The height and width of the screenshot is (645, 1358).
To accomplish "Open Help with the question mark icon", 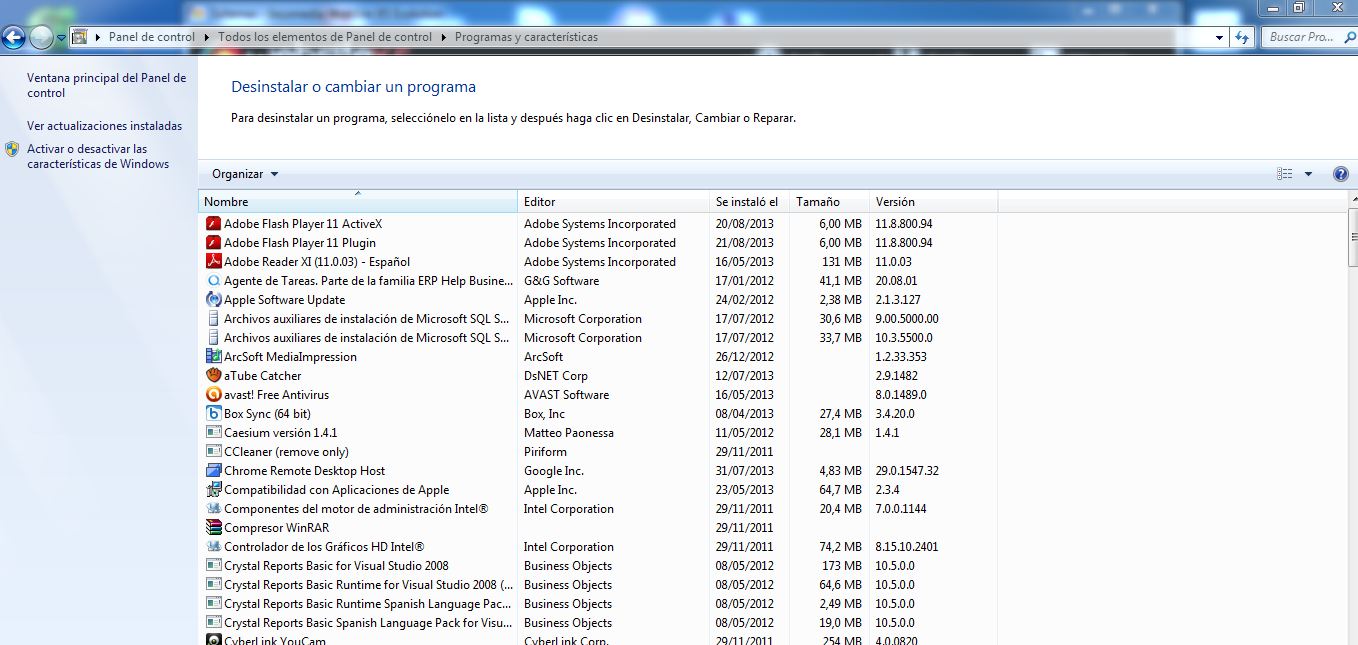I will tap(1340, 173).
